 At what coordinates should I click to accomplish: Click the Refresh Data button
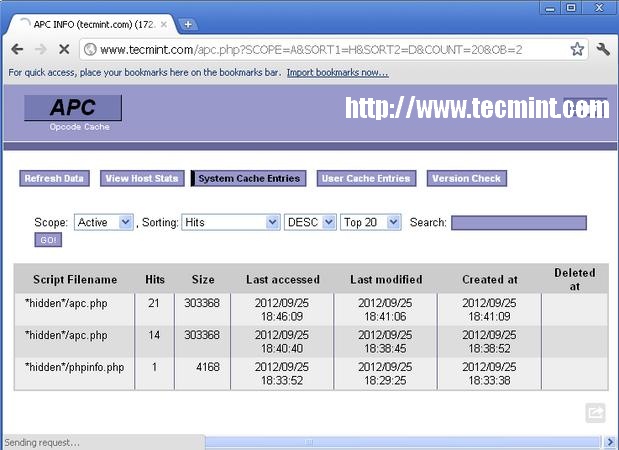54,179
